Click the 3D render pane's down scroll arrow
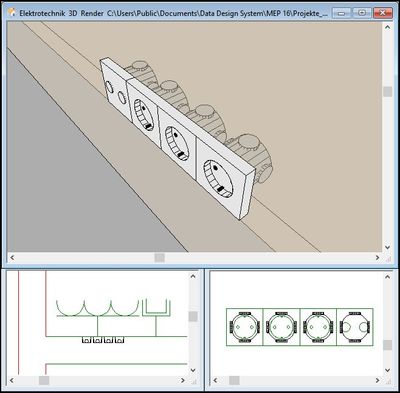 (x=387, y=247)
